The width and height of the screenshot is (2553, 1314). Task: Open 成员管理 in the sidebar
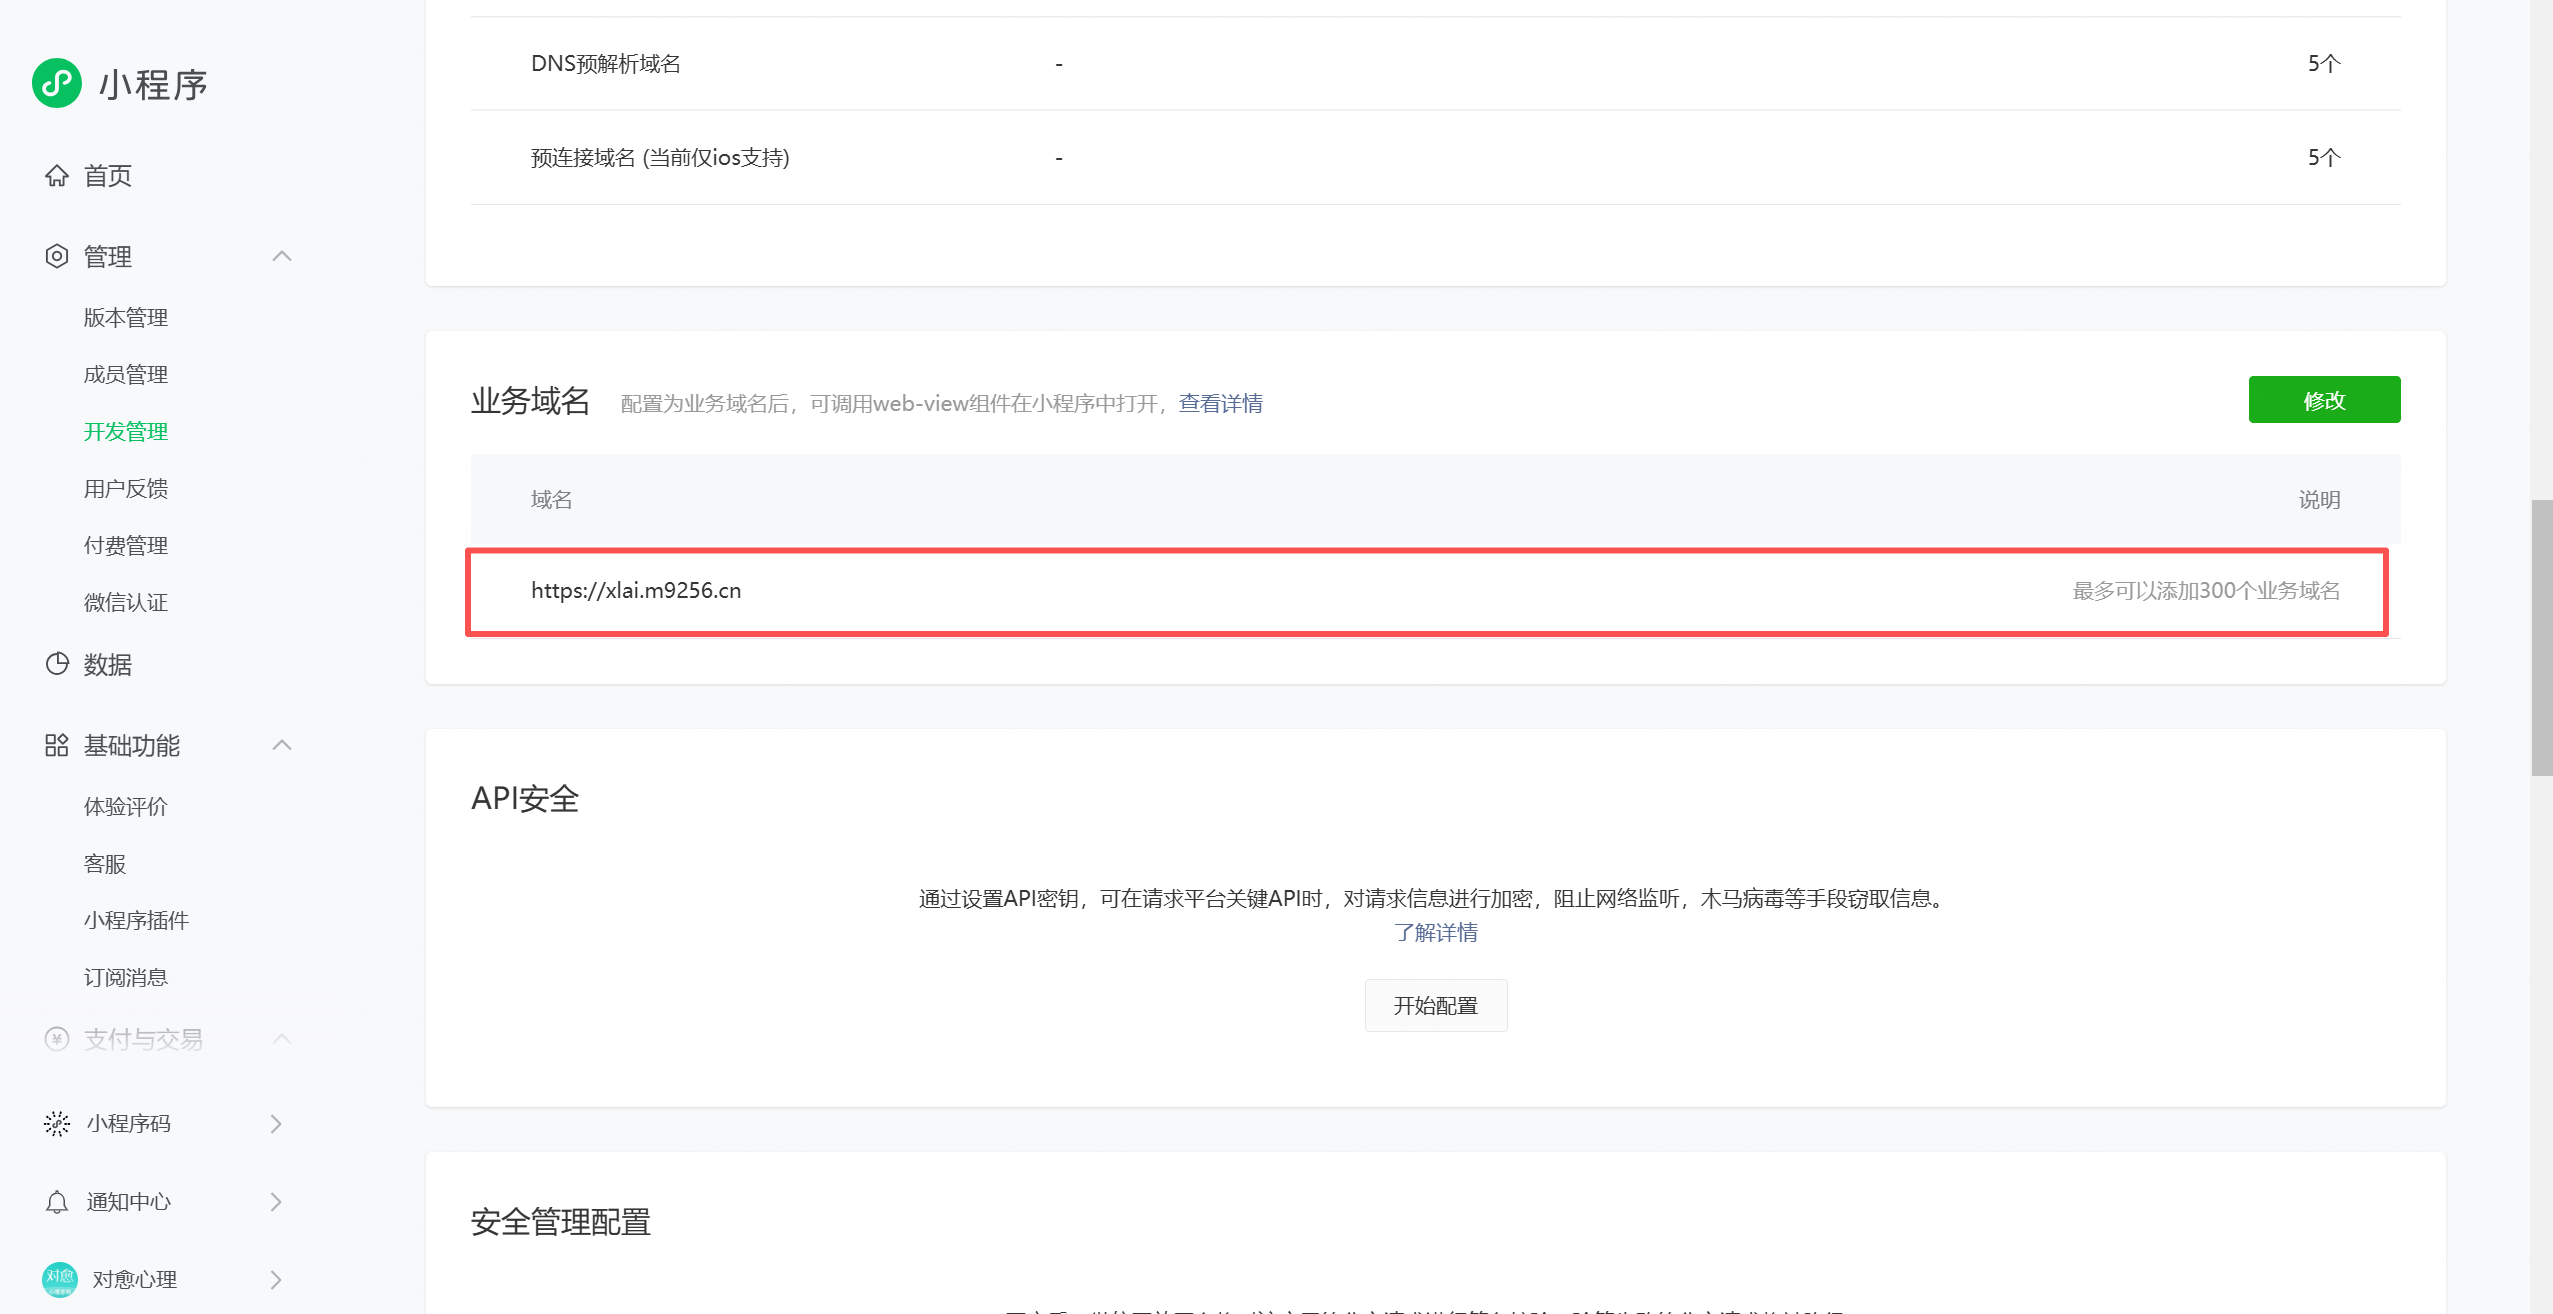tap(126, 374)
